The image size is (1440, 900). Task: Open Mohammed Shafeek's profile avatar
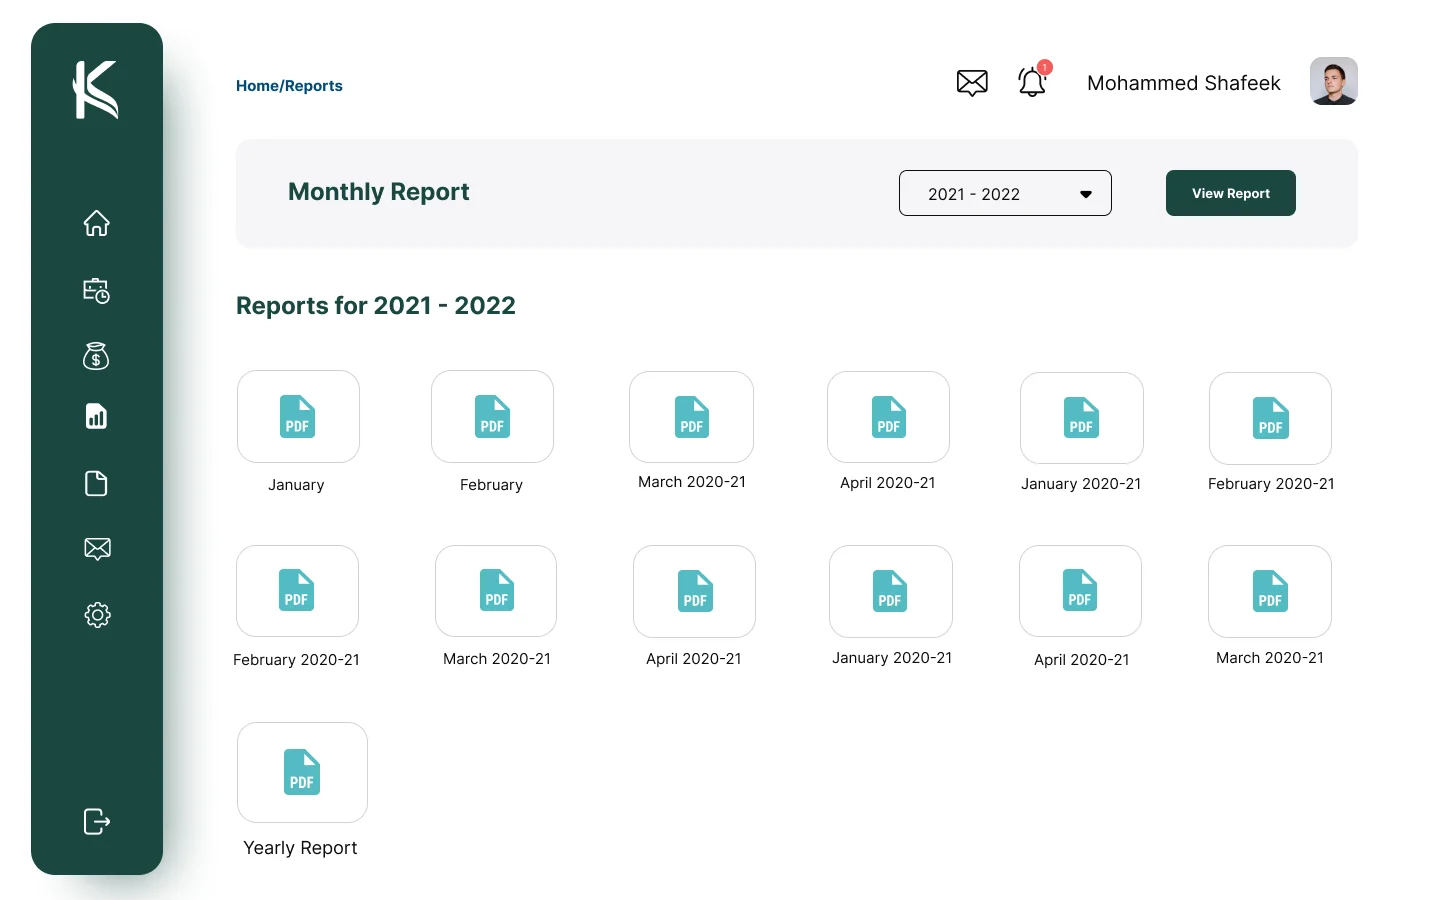coord(1334,81)
